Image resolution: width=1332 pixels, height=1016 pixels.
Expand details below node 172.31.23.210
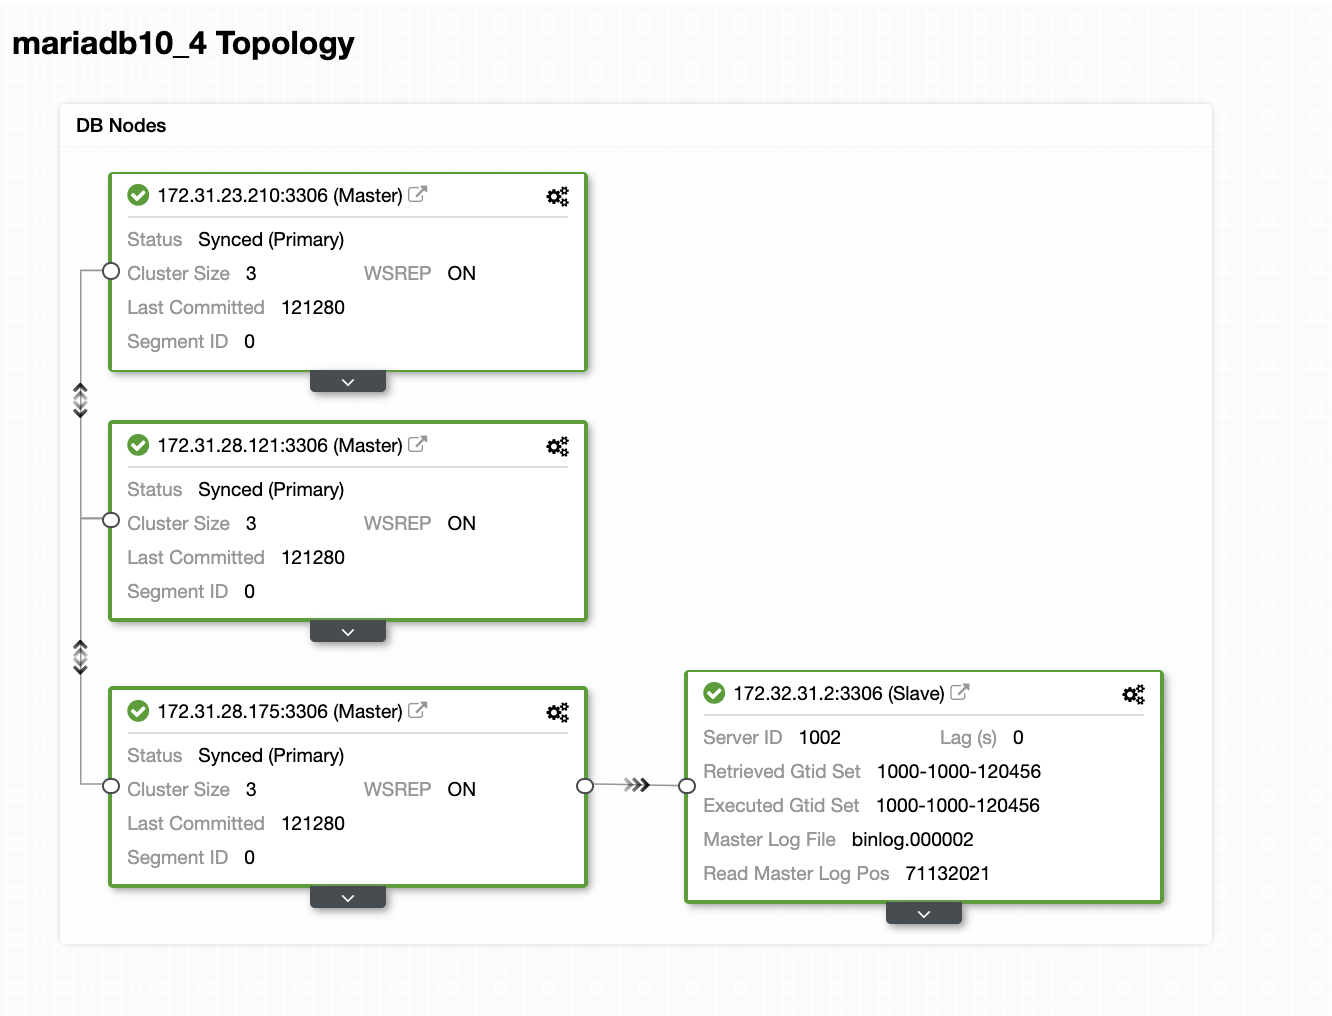[348, 382]
